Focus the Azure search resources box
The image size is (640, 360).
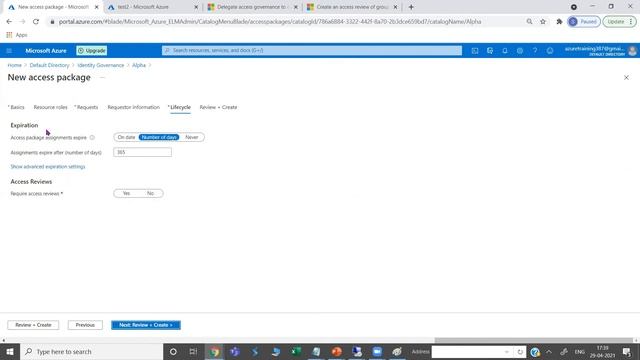312,51
